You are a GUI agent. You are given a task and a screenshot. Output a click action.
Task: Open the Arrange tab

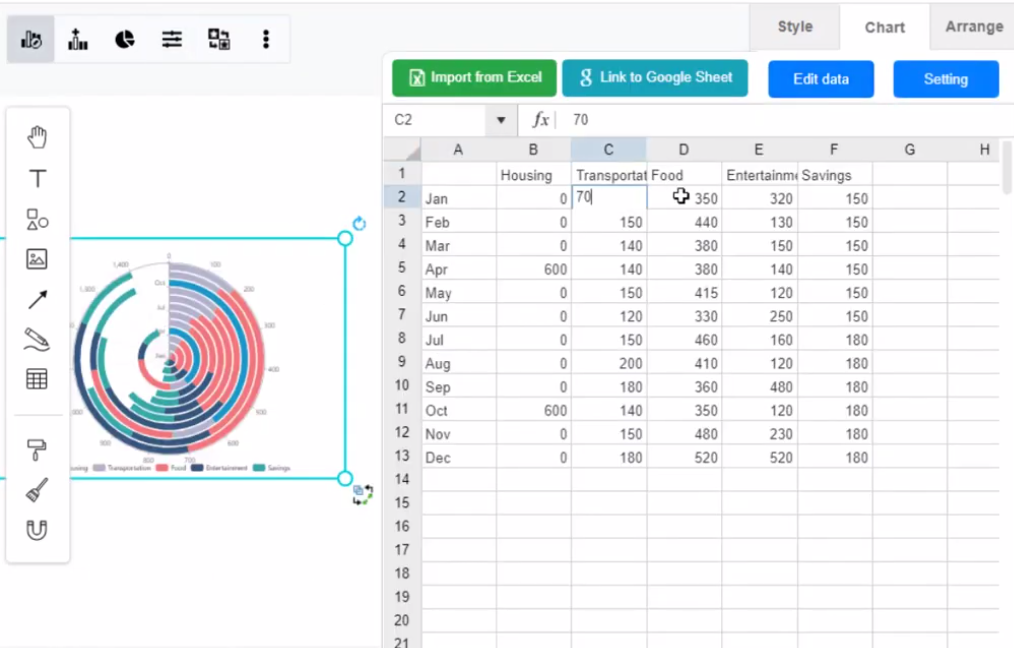coord(973,27)
